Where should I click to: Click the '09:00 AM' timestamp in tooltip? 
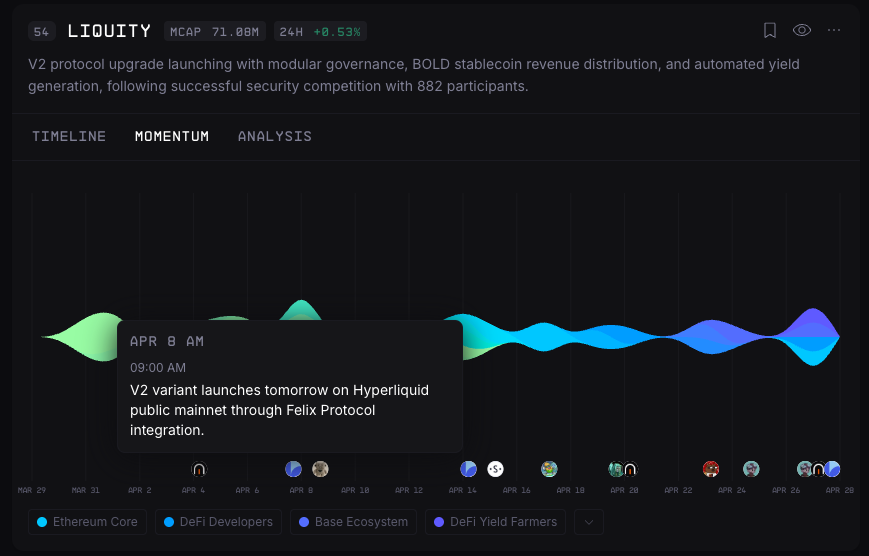point(158,368)
